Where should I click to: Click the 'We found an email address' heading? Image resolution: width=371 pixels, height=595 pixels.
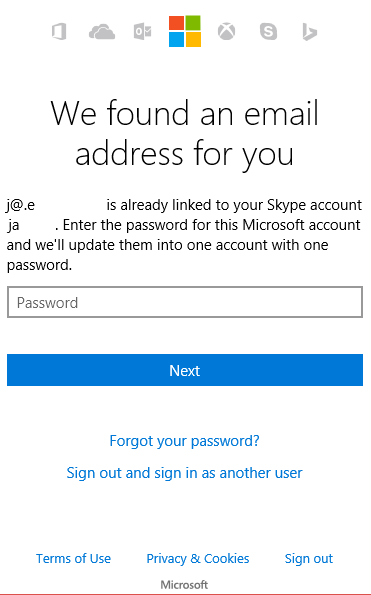pyautogui.click(x=185, y=133)
